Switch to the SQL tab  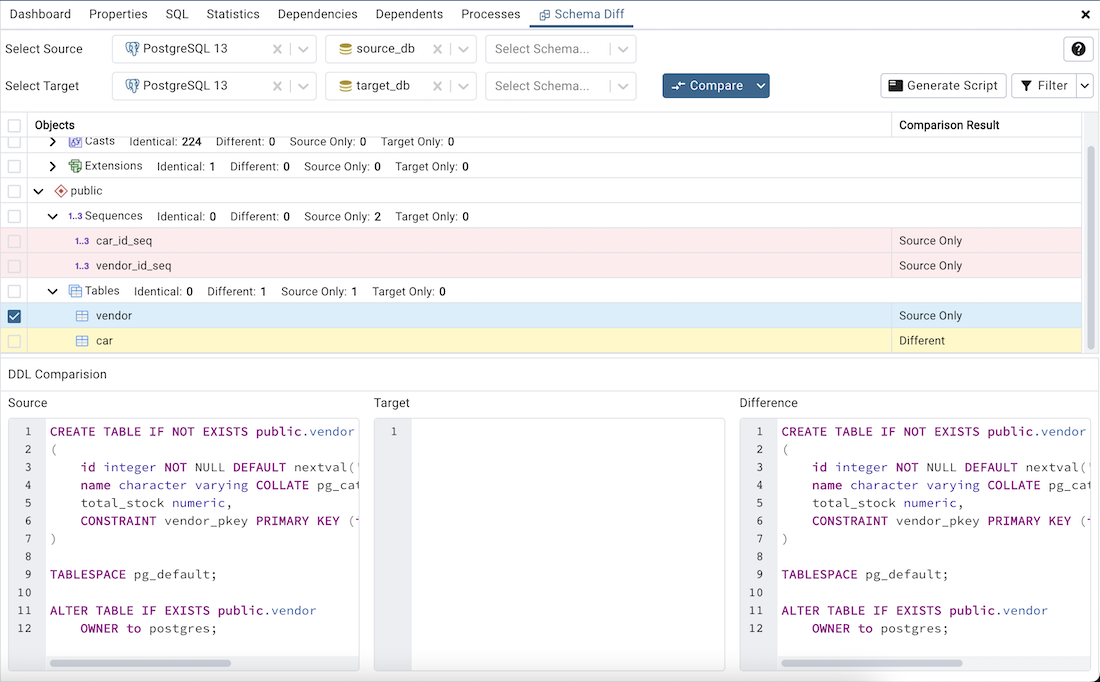(176, 14)
